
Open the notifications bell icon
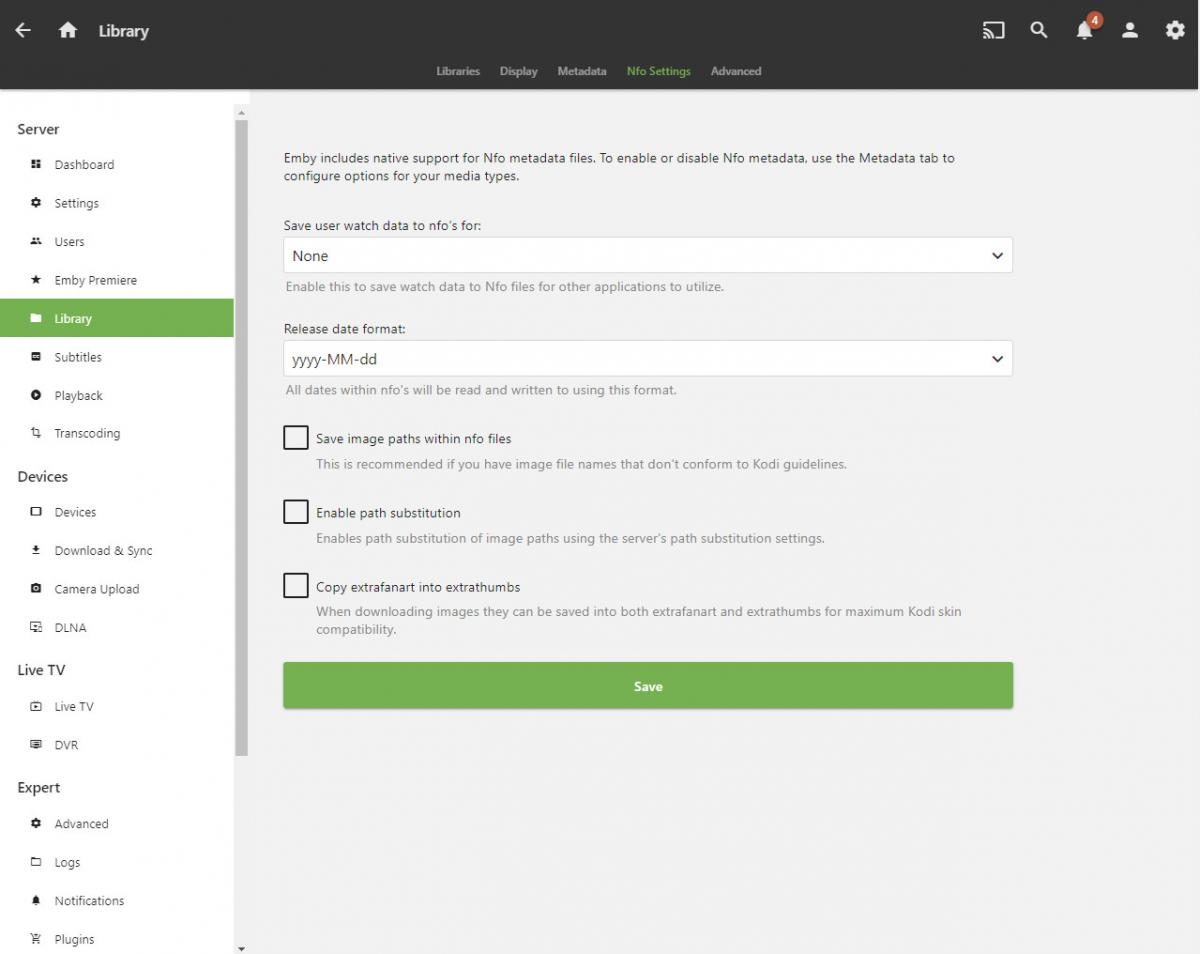click(x=1084, y=30)
